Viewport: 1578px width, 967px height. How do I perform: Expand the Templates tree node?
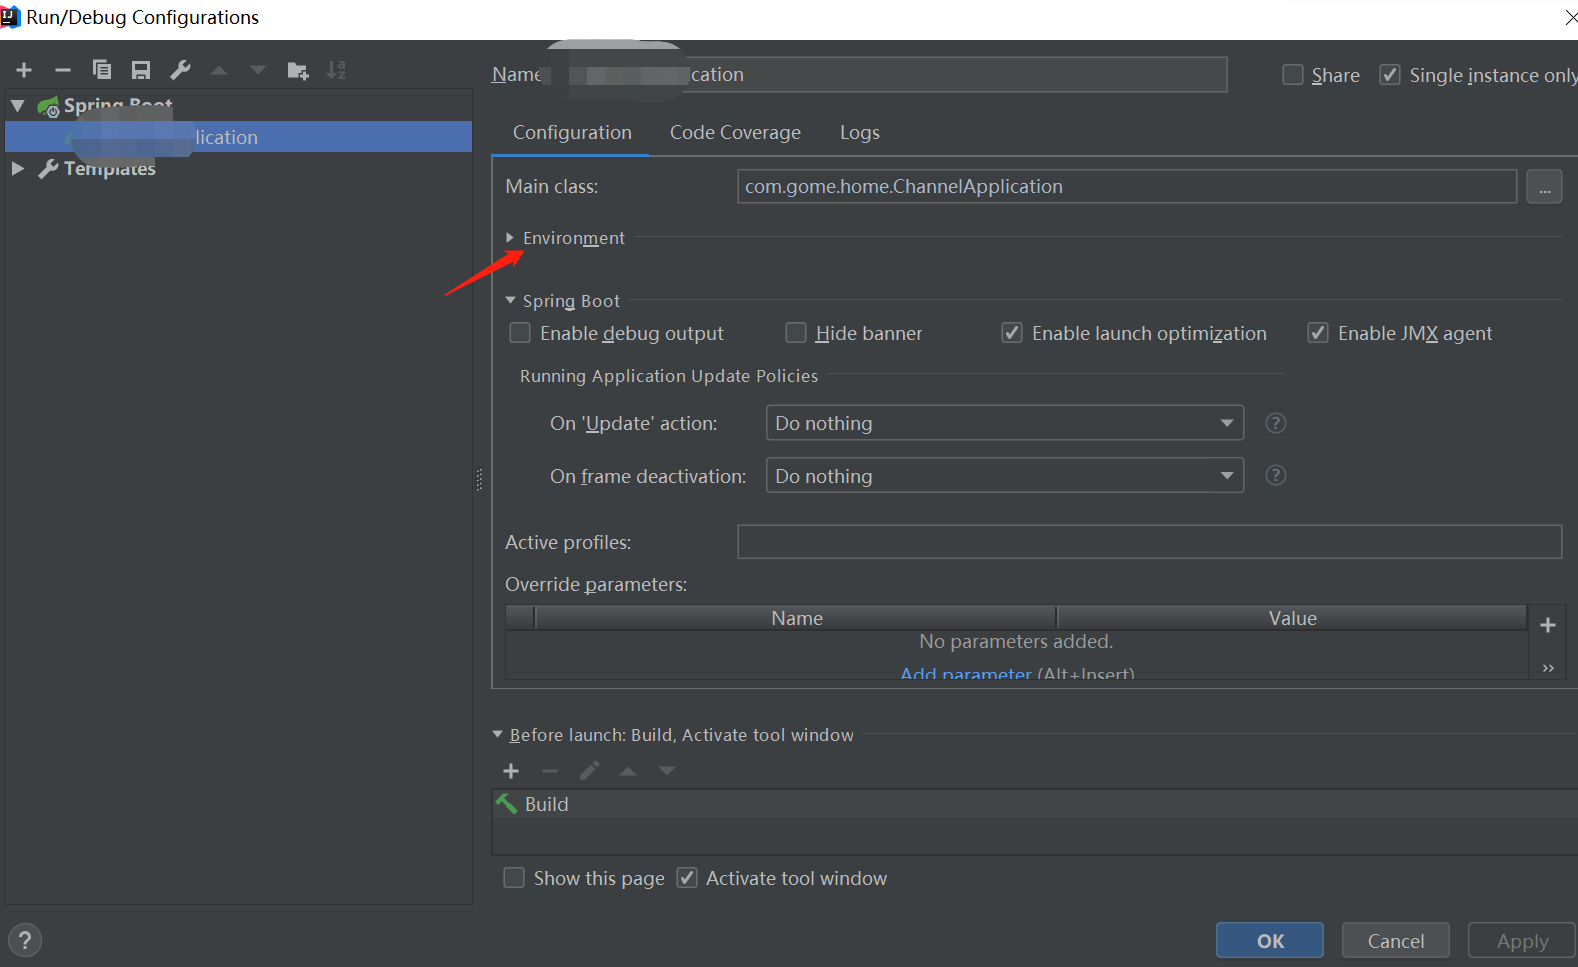[18, 169]
